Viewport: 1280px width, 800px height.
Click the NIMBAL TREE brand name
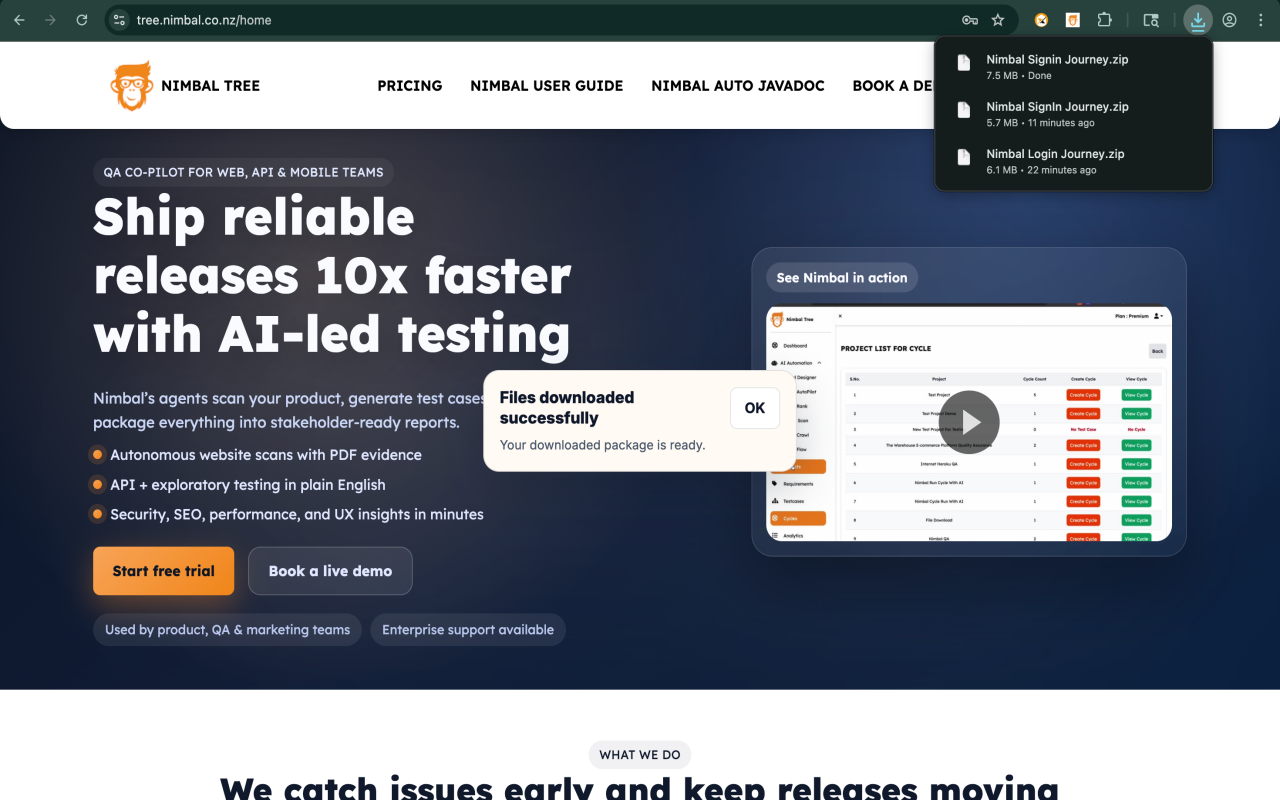[210, 86]
